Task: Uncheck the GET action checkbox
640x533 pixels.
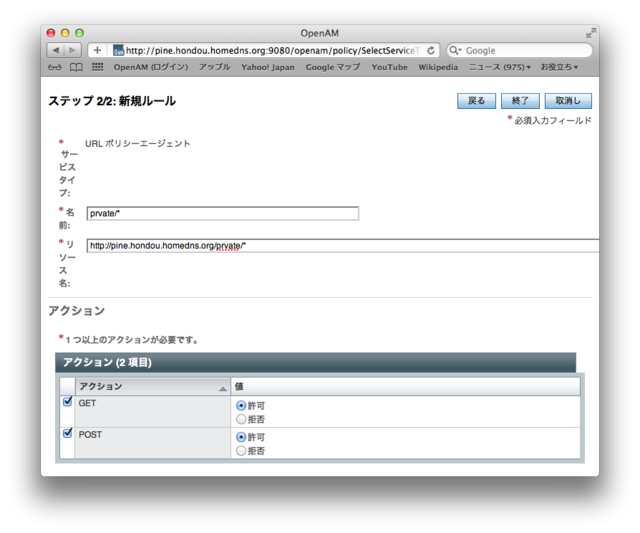Action: pos(68,402)
